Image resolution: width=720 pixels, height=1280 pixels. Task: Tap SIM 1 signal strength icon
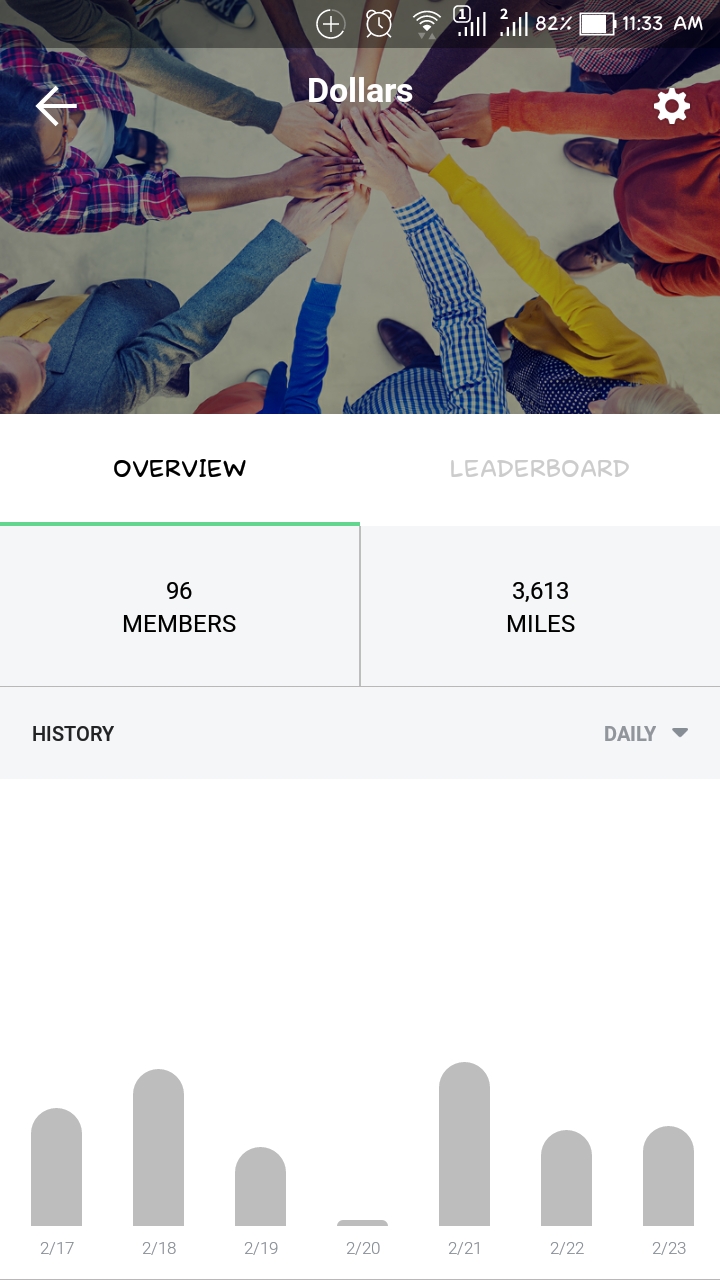[x=470, y=22]
